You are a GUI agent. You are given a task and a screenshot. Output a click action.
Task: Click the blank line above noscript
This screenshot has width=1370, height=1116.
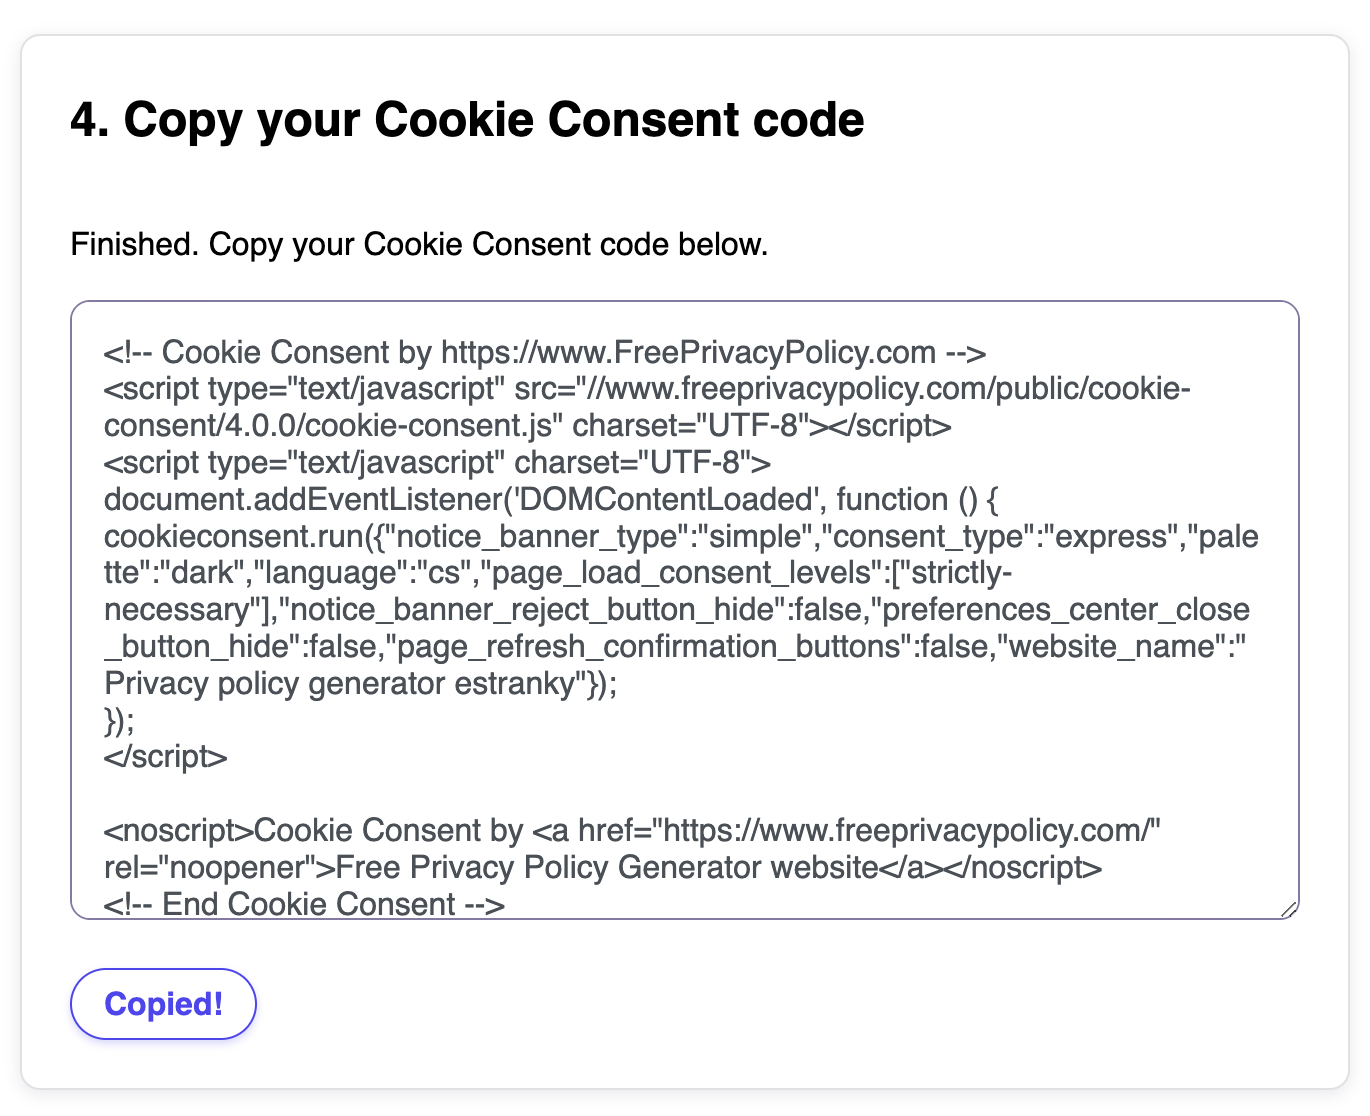[400, 794]
